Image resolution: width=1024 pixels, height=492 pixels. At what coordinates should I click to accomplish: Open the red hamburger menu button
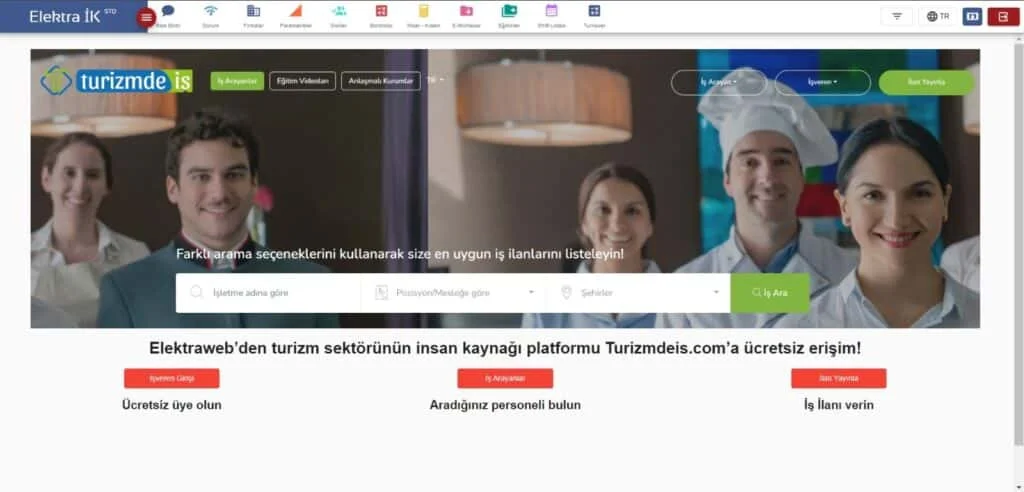pyautogui.click(x=146, y=18)
